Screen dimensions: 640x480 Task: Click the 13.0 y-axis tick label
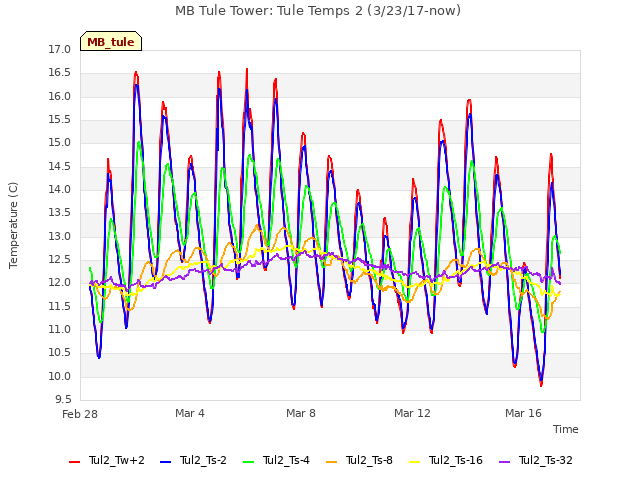click(60, 237)
